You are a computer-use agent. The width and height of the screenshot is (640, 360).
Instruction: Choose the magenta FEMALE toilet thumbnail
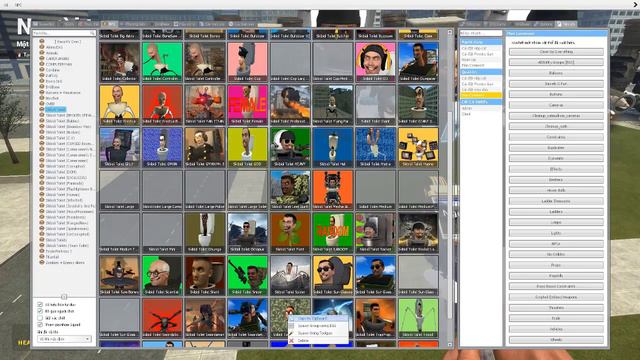(x=247, y=104)
